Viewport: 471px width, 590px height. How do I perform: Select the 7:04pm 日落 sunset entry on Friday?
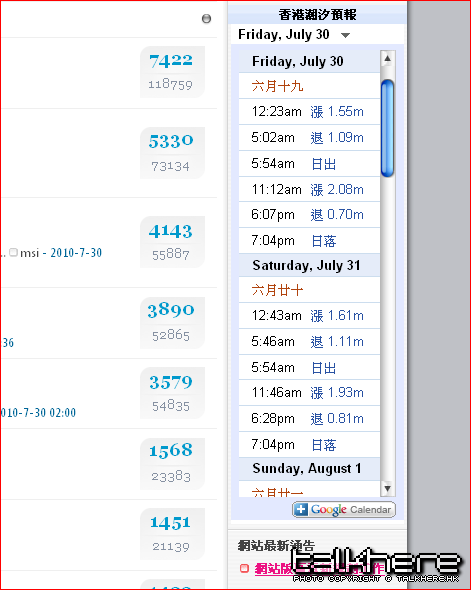click(309, 240)
